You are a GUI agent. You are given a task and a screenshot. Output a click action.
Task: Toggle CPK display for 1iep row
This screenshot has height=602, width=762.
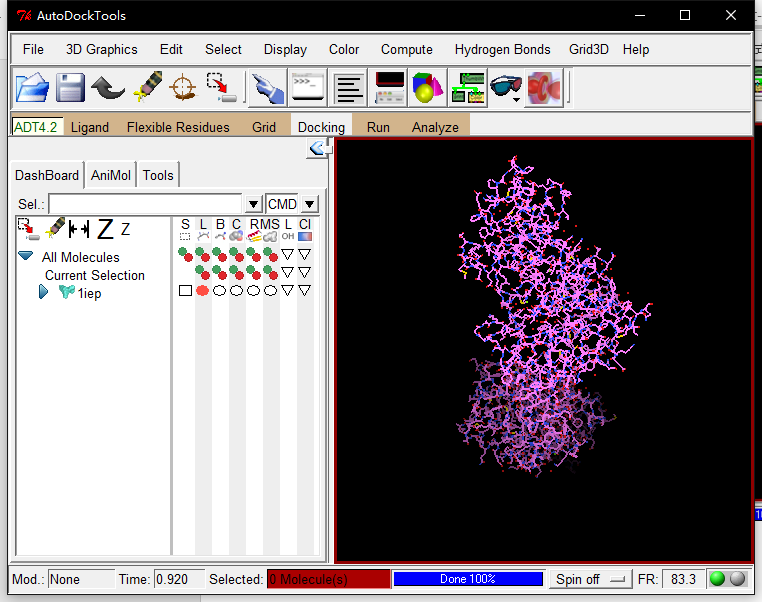(x=237, y=291)
